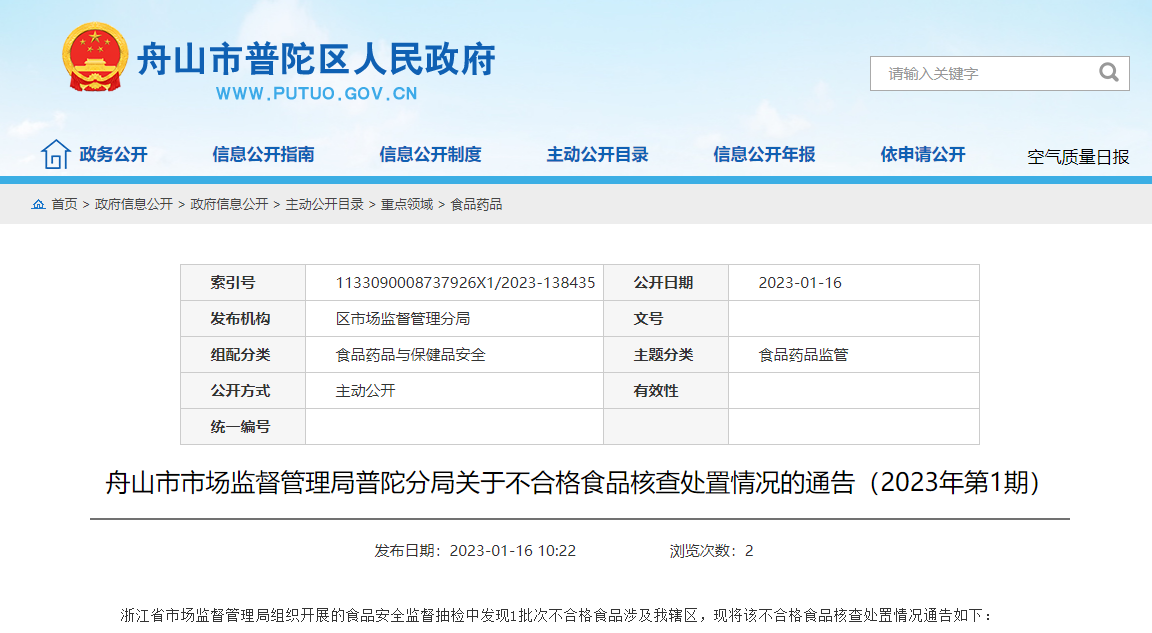This screenshot has height=633, width=1152.
Task: Open the 空气质量日报 link
Action: coord(1078,157)
